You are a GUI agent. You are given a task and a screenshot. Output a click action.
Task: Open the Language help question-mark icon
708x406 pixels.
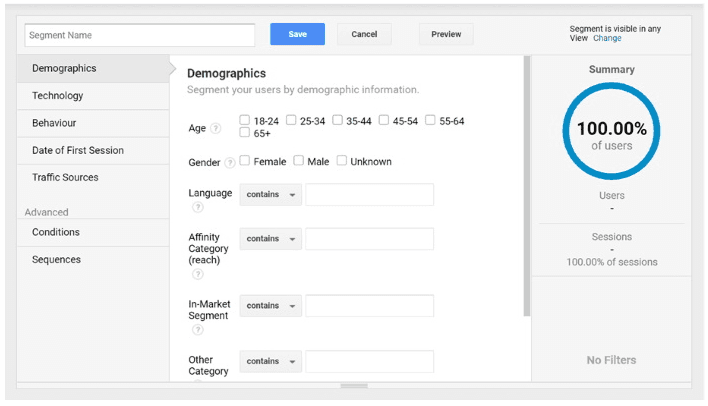pyautogui.click(x=198, y=207)
